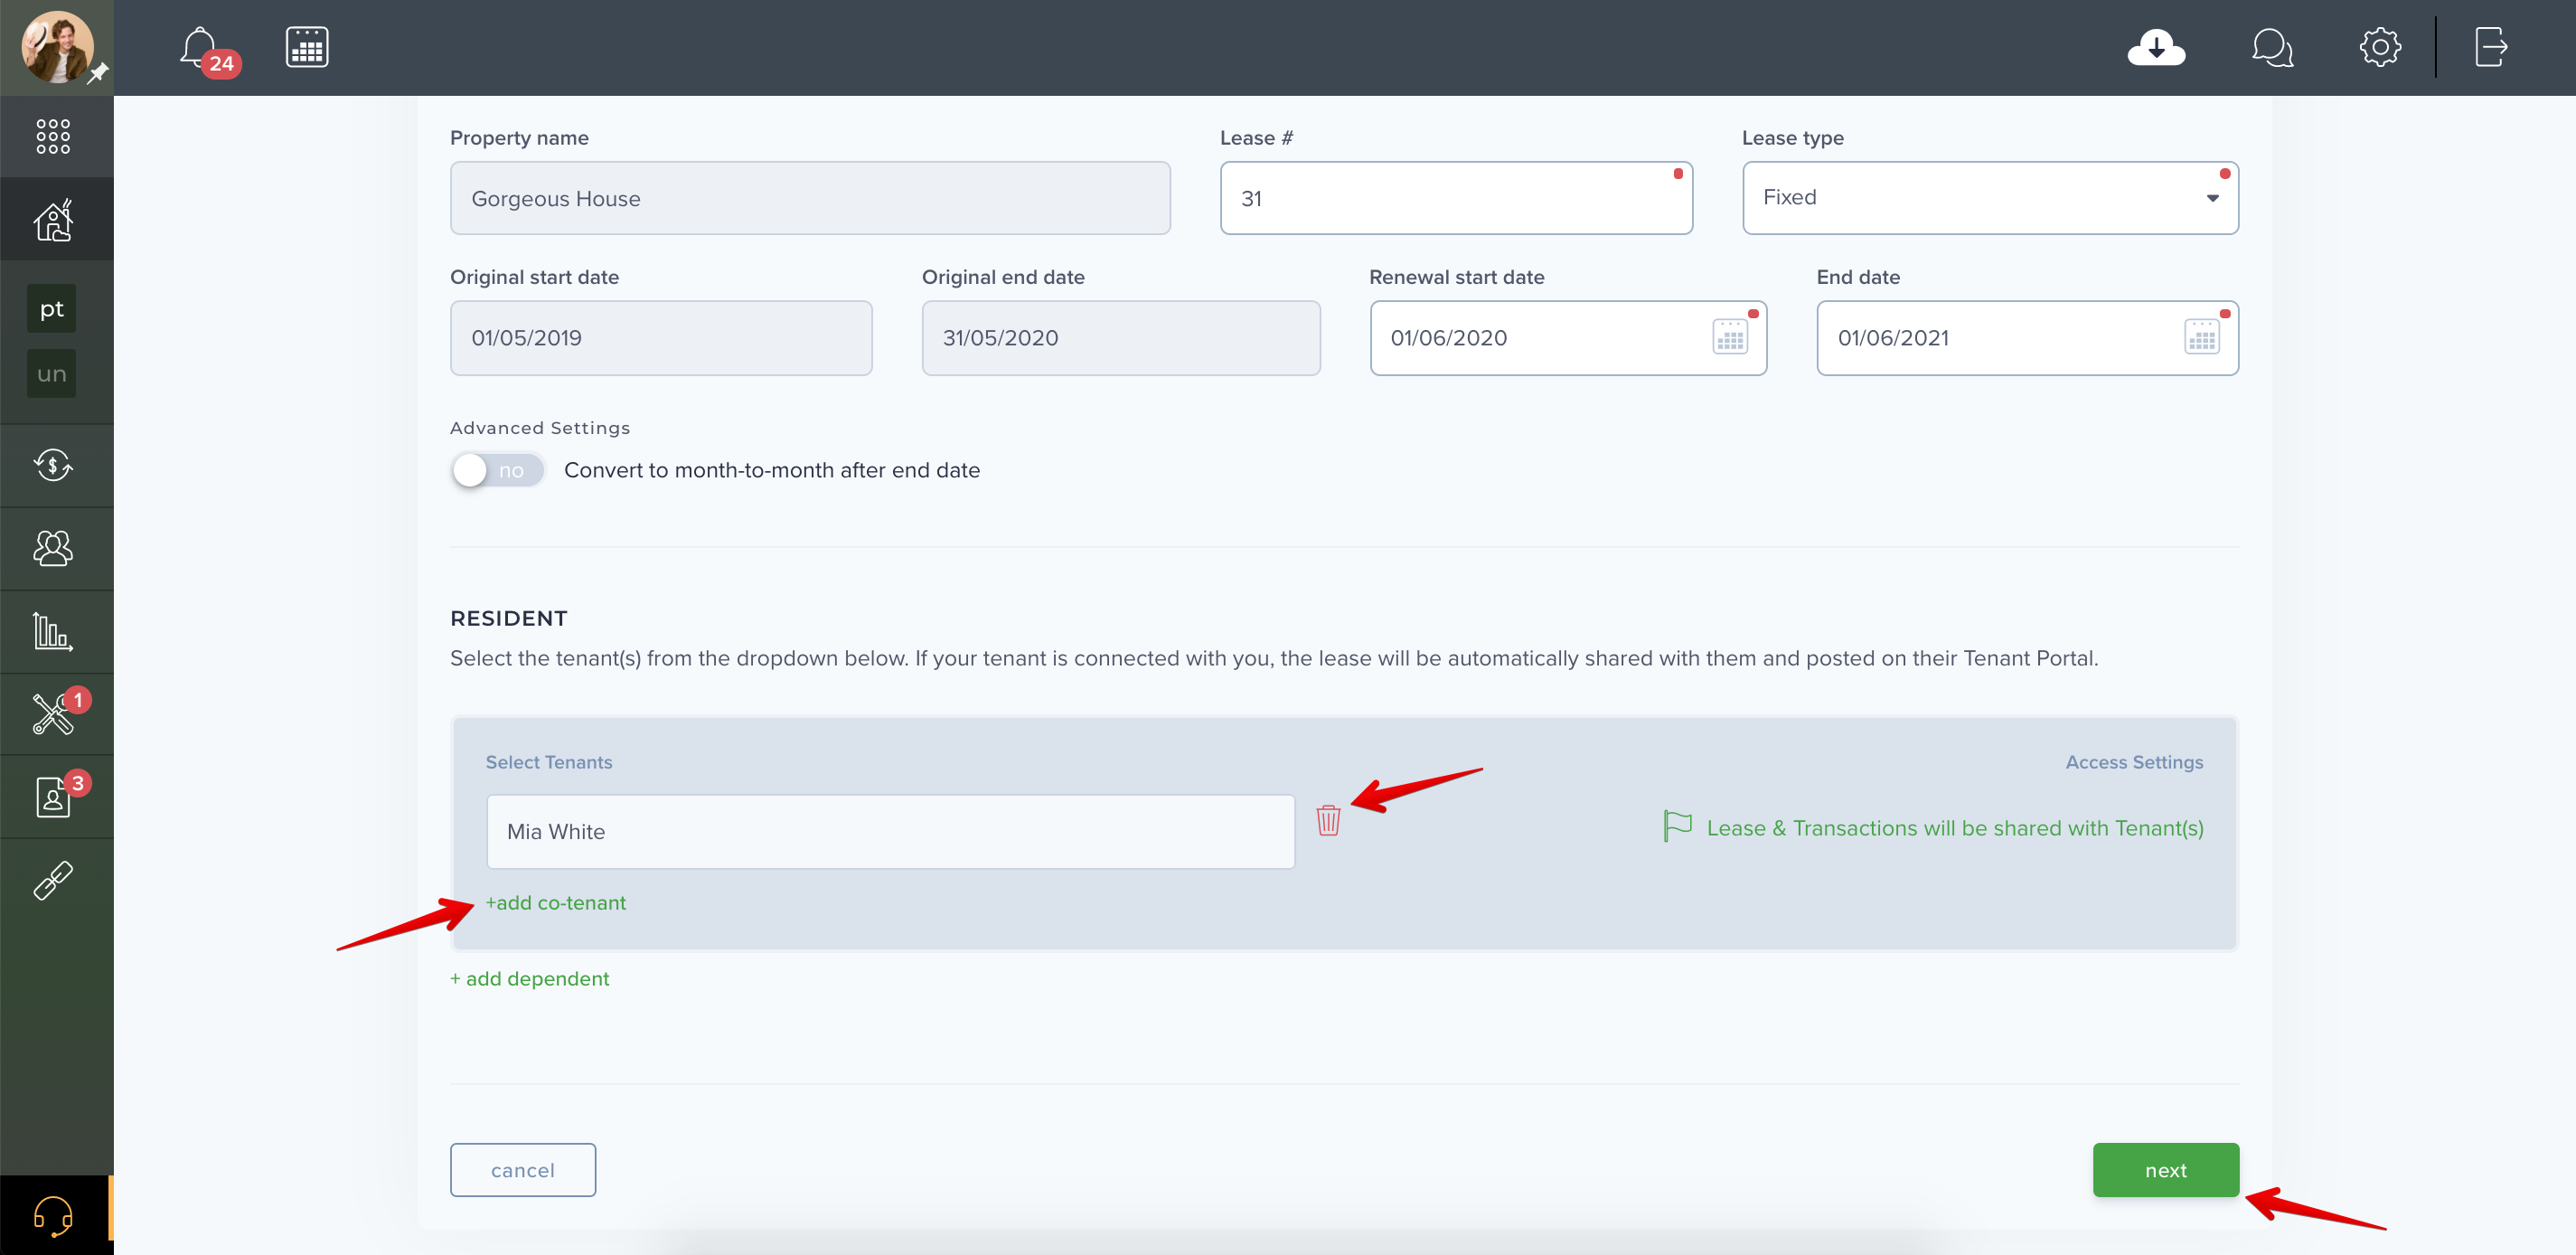This screenshot has width=2576, height=1255.
Task: Open the calendar icon in top bar
Action: pos(307,47)
